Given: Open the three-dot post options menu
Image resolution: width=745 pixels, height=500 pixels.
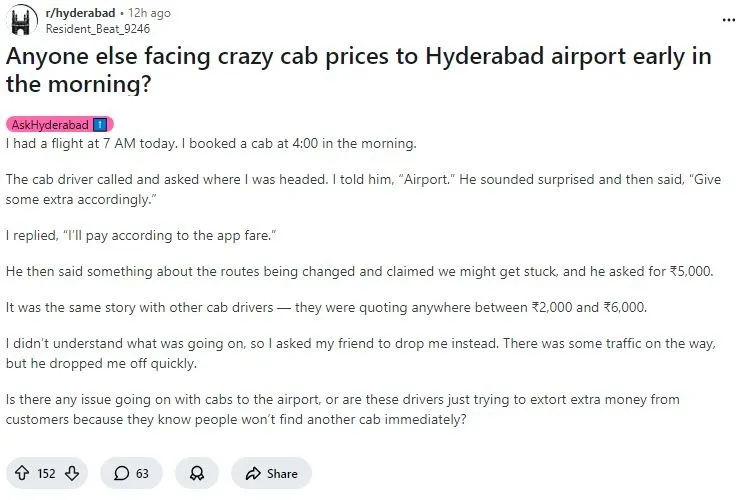Looking at the screenshot, I should tap(728, 19).
